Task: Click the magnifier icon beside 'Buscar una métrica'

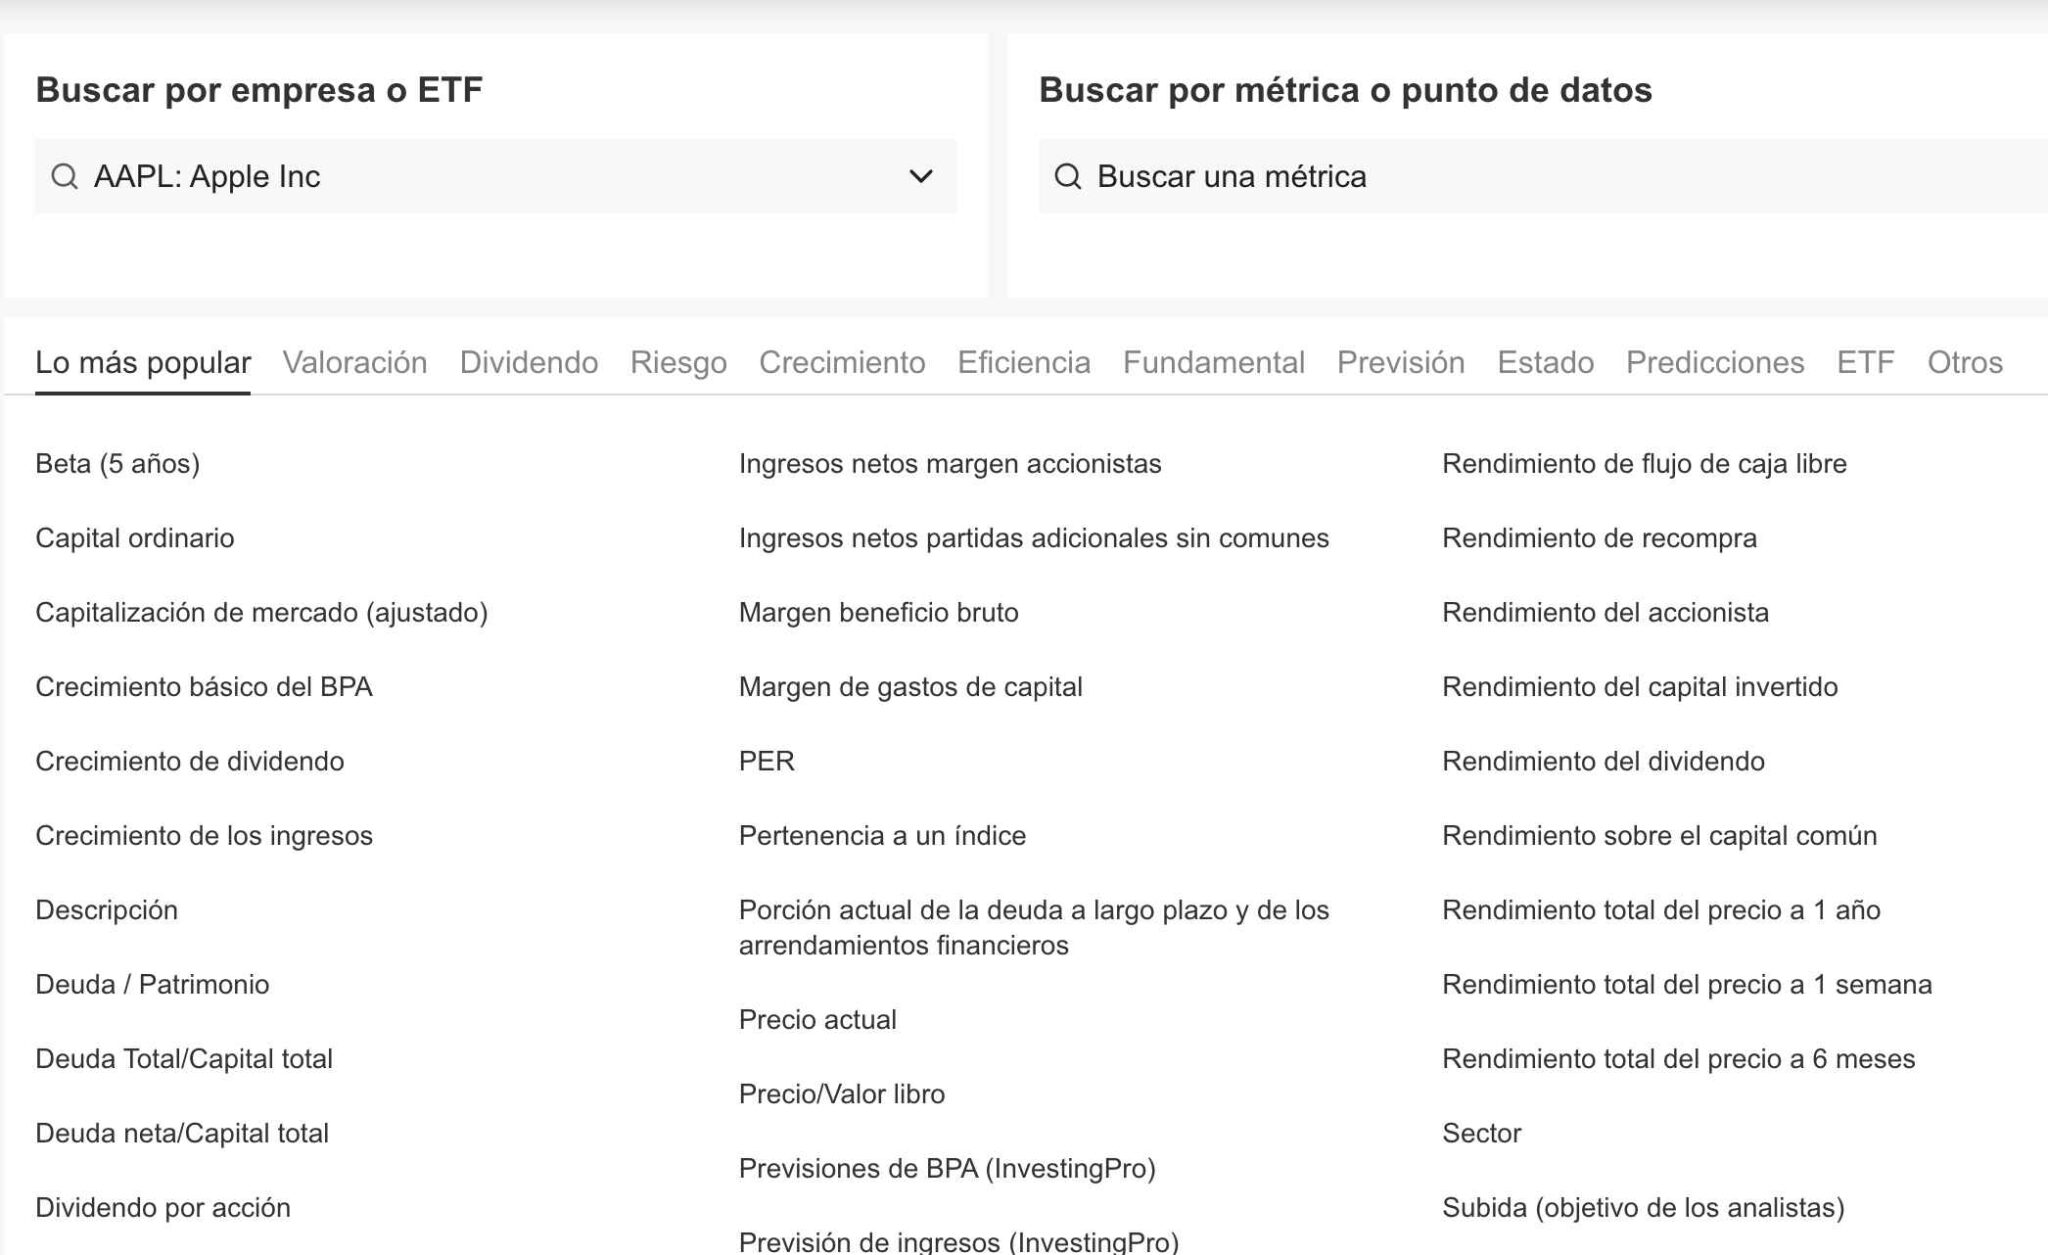Action: (1069, 176)
